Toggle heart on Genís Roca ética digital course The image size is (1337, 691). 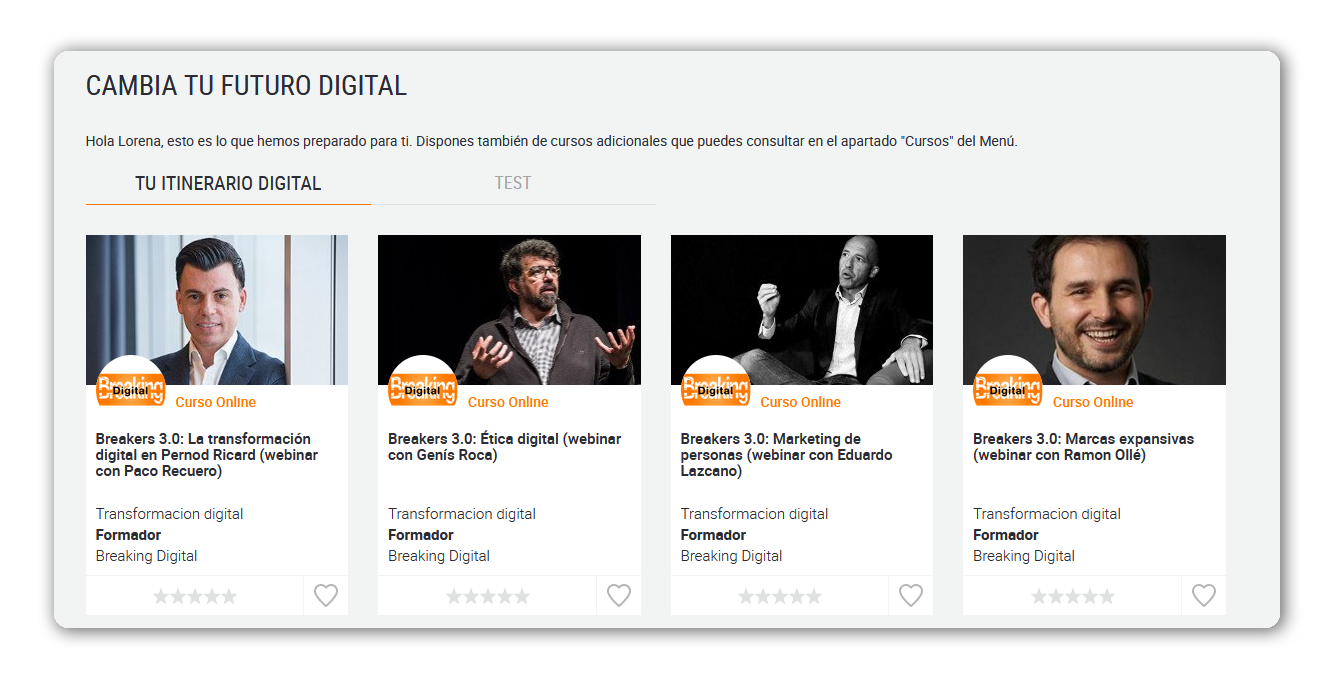[619, 596]
